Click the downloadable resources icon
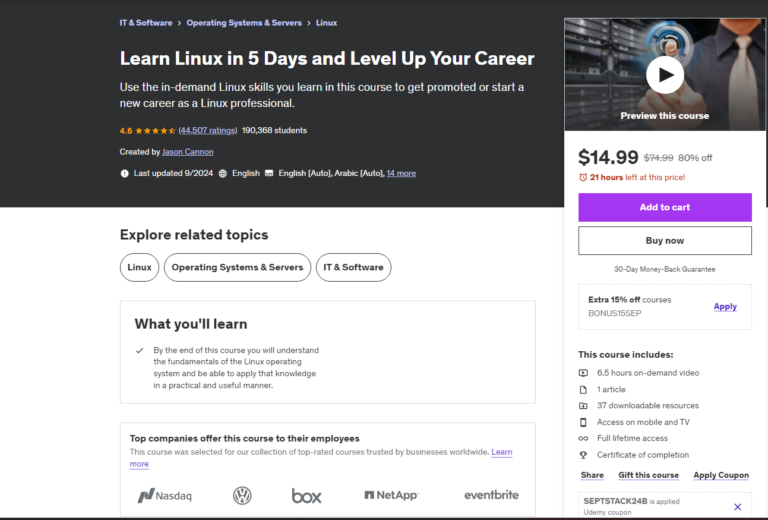Screen dimensions: 768x520 pos(583,406)
